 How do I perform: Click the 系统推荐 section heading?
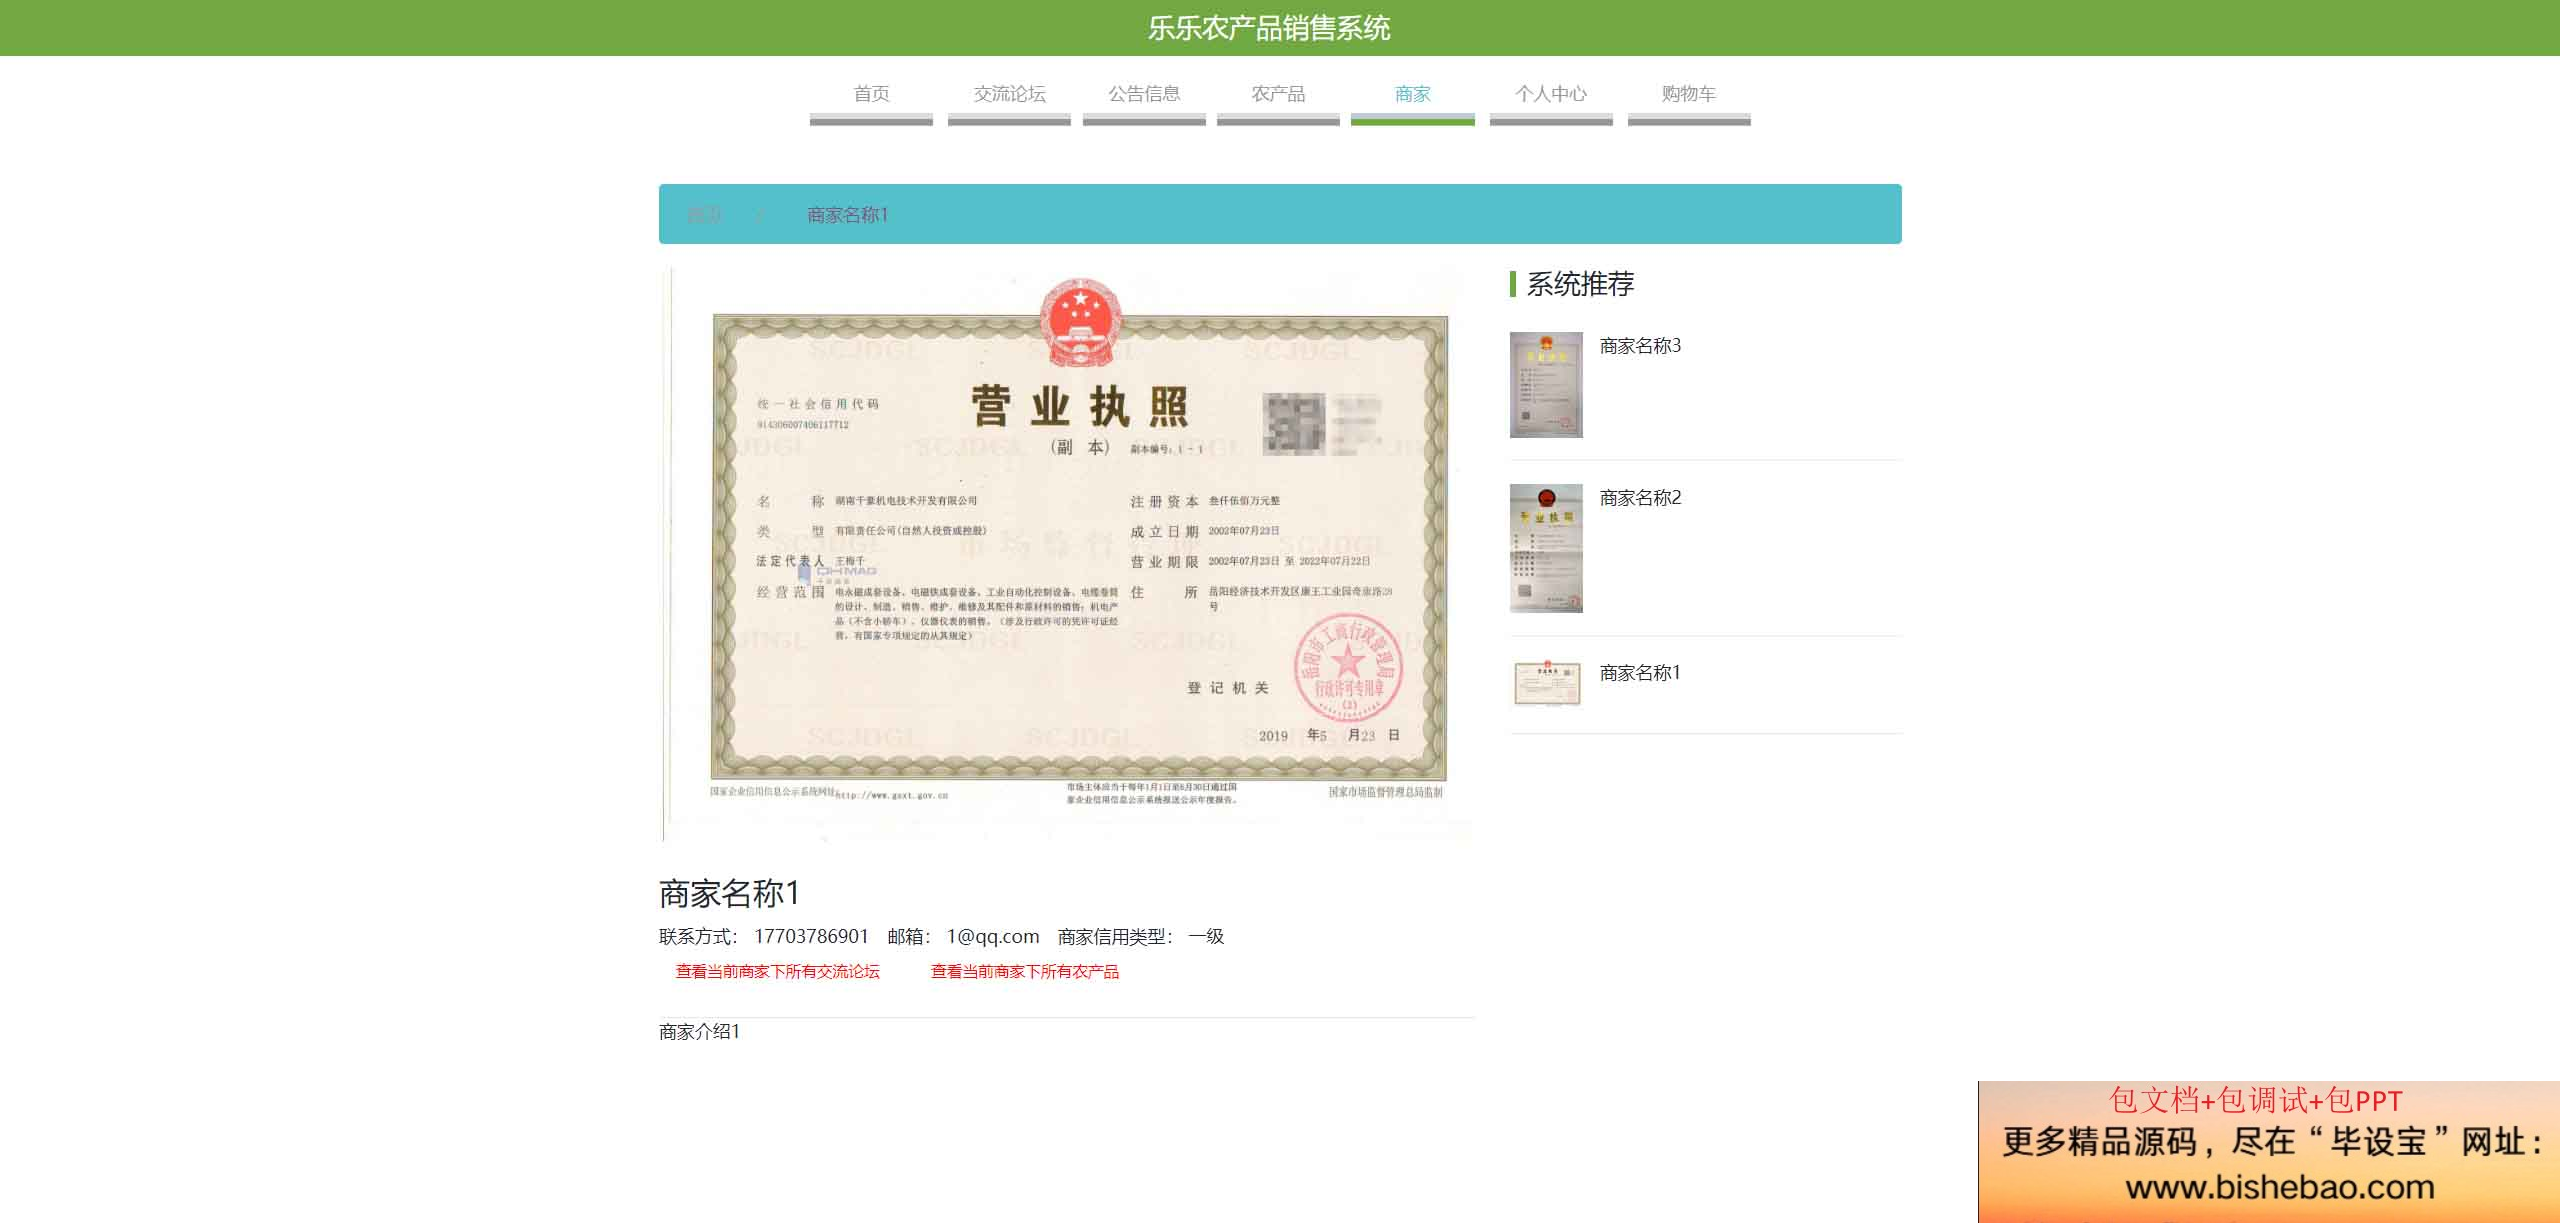[1580, 284]
